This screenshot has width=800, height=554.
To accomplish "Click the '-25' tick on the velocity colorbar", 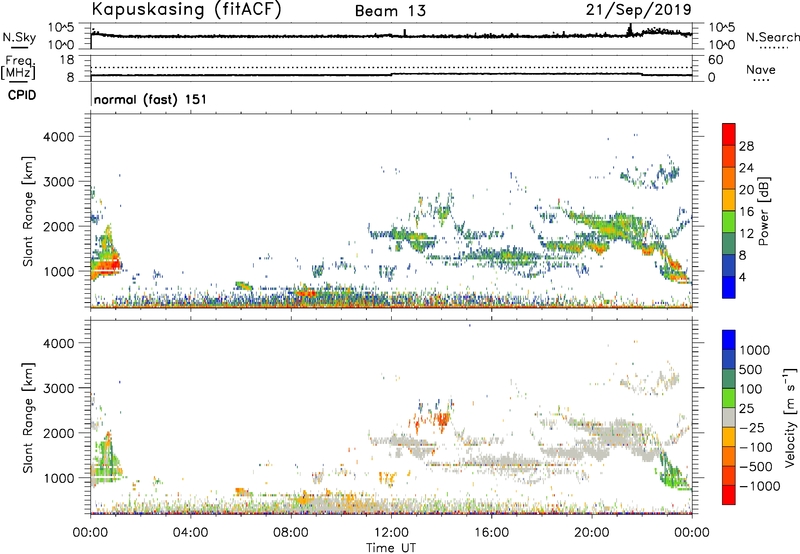I will (x=752, y=427).
